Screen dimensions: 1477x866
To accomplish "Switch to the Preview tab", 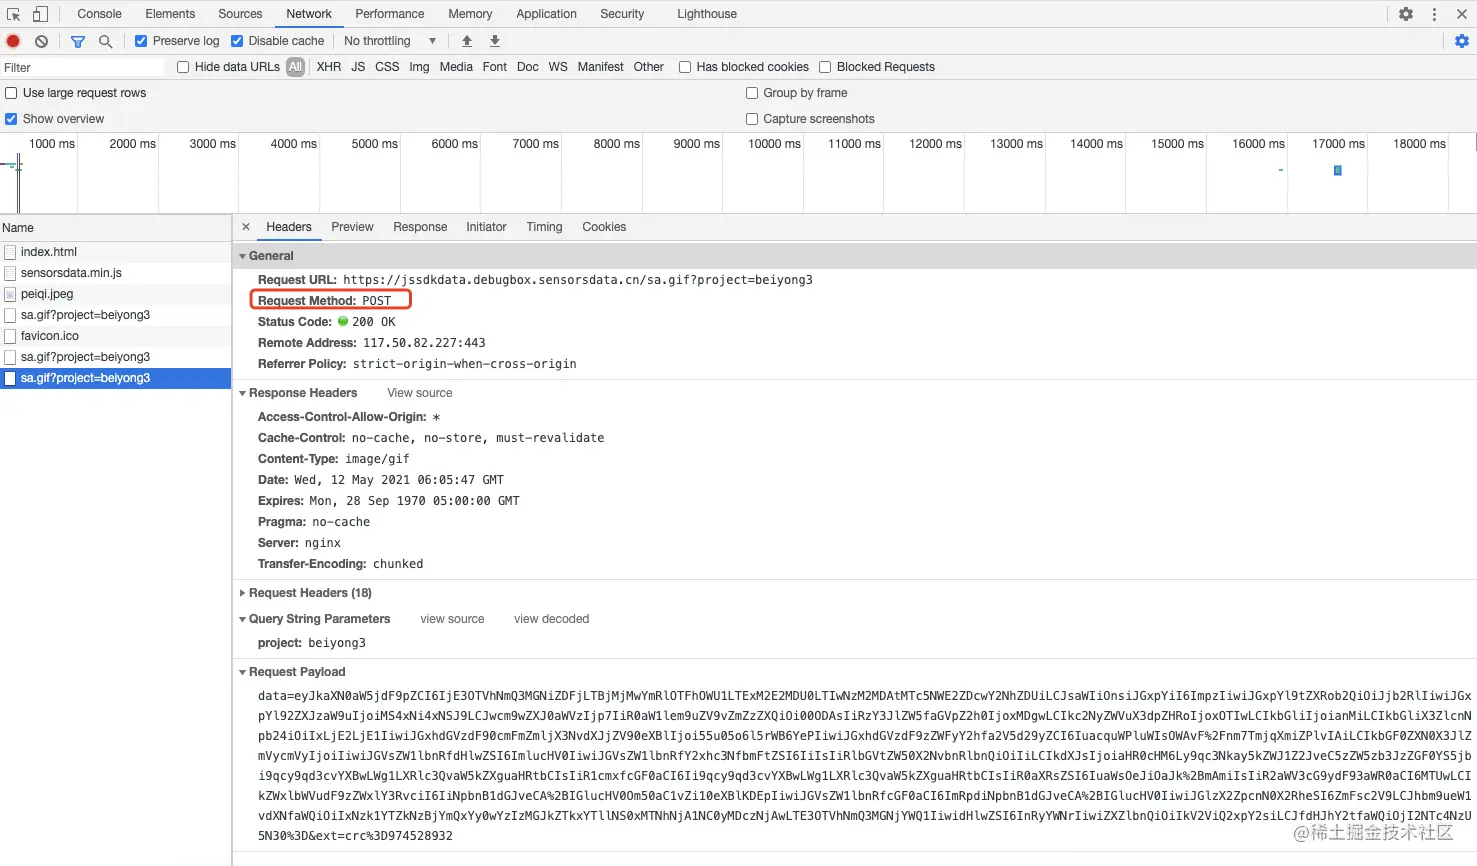I will pos(352,227).
